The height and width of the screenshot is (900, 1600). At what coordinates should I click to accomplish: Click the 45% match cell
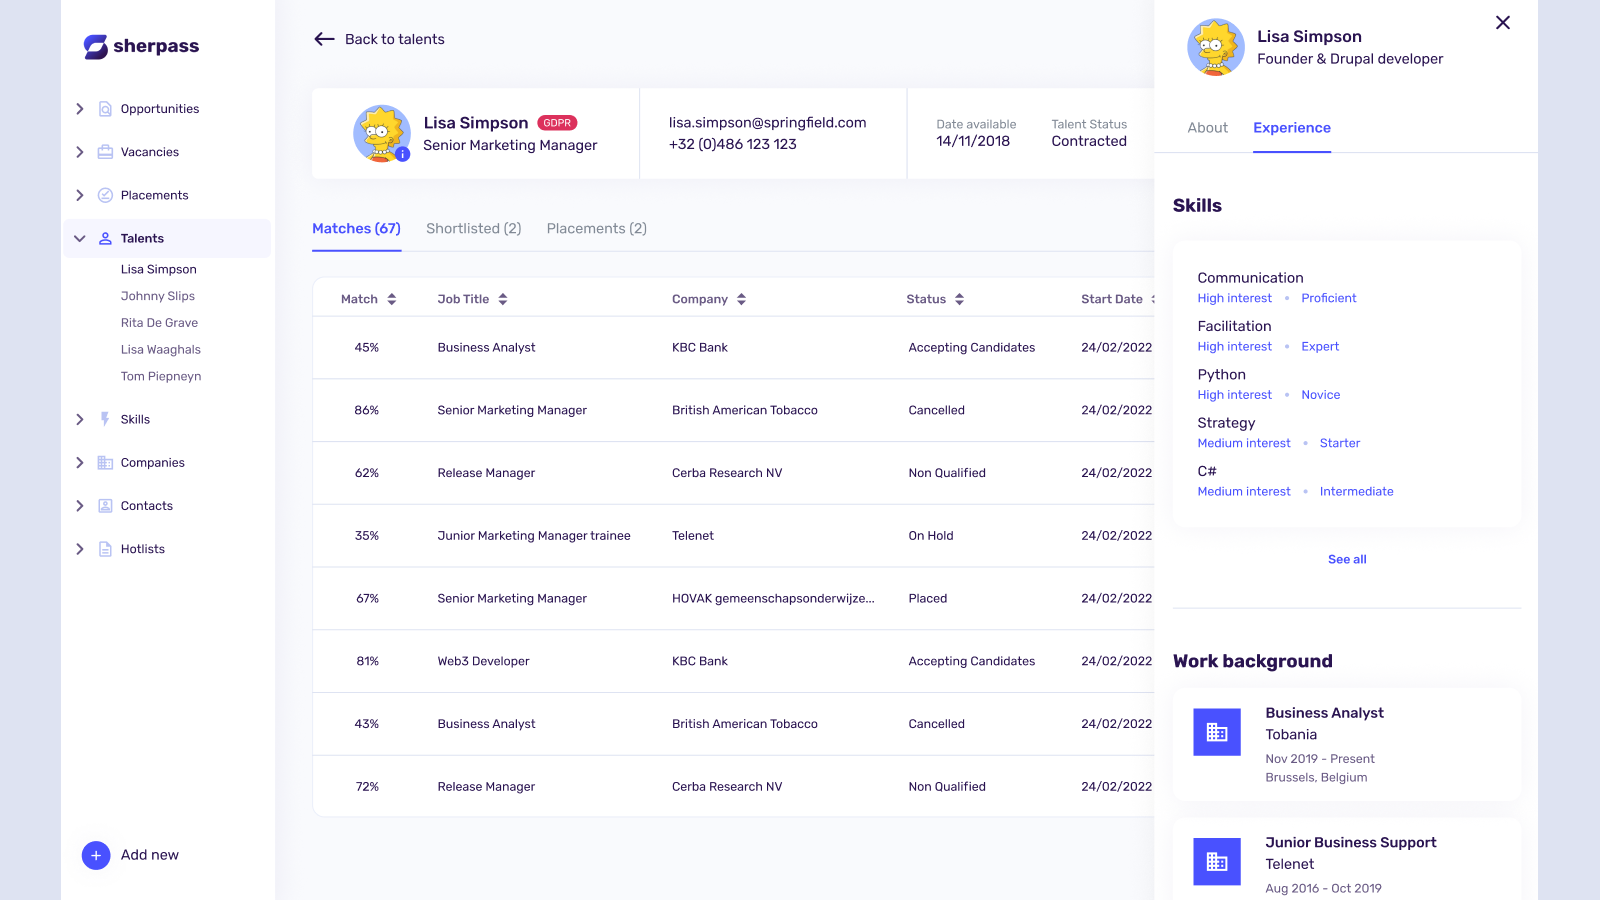point(367,348)
